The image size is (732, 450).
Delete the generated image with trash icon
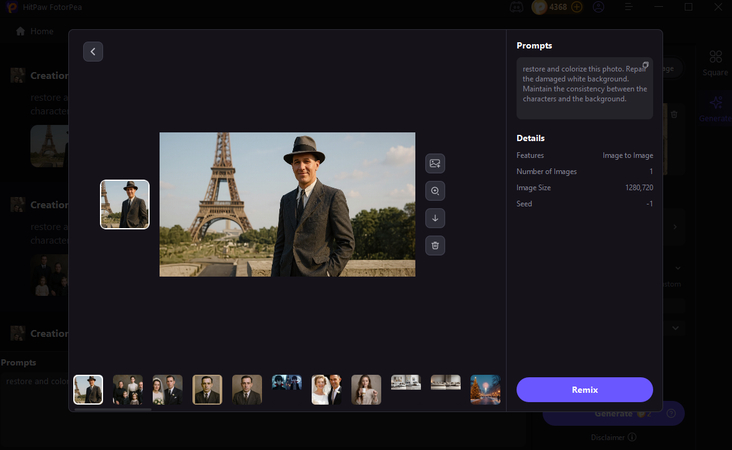[435, 246]
